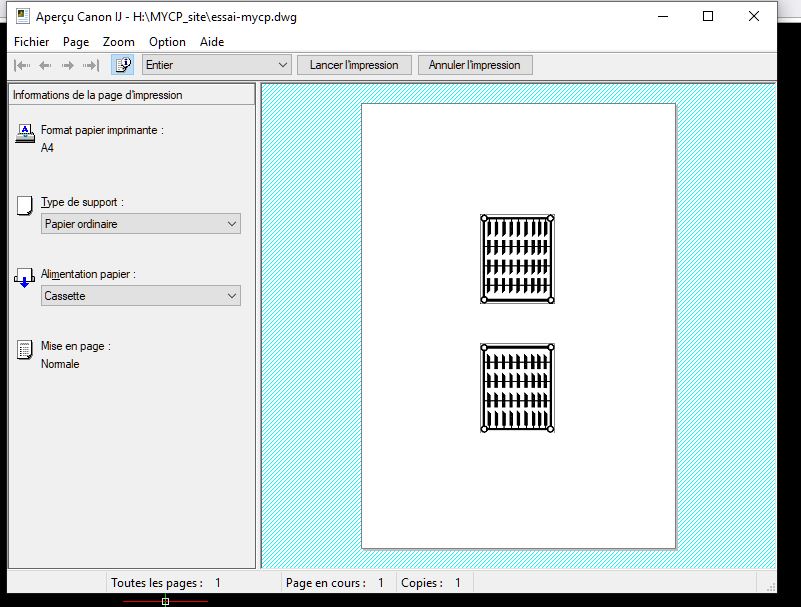Go to last page arrow icon
Image resolution: width=801 pixels, height=607 pixels.
point(91,65)
